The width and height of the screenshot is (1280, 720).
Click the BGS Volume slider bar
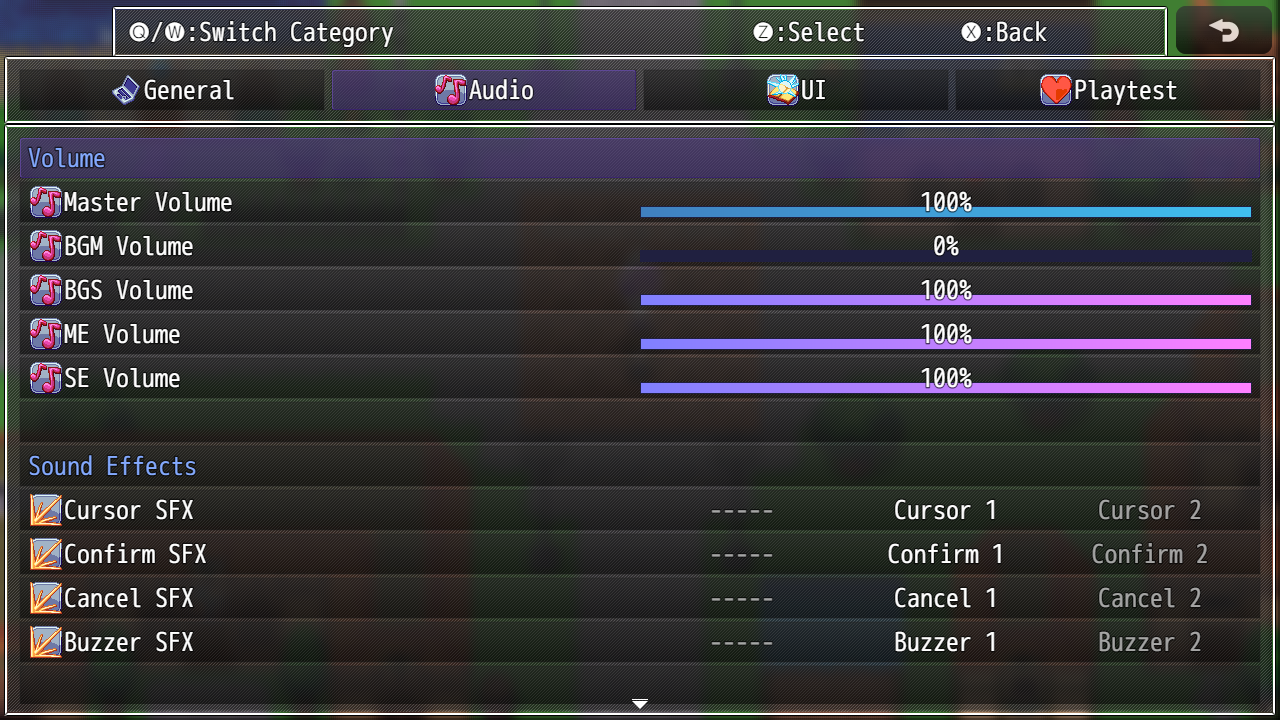click(x=945, y=300)
